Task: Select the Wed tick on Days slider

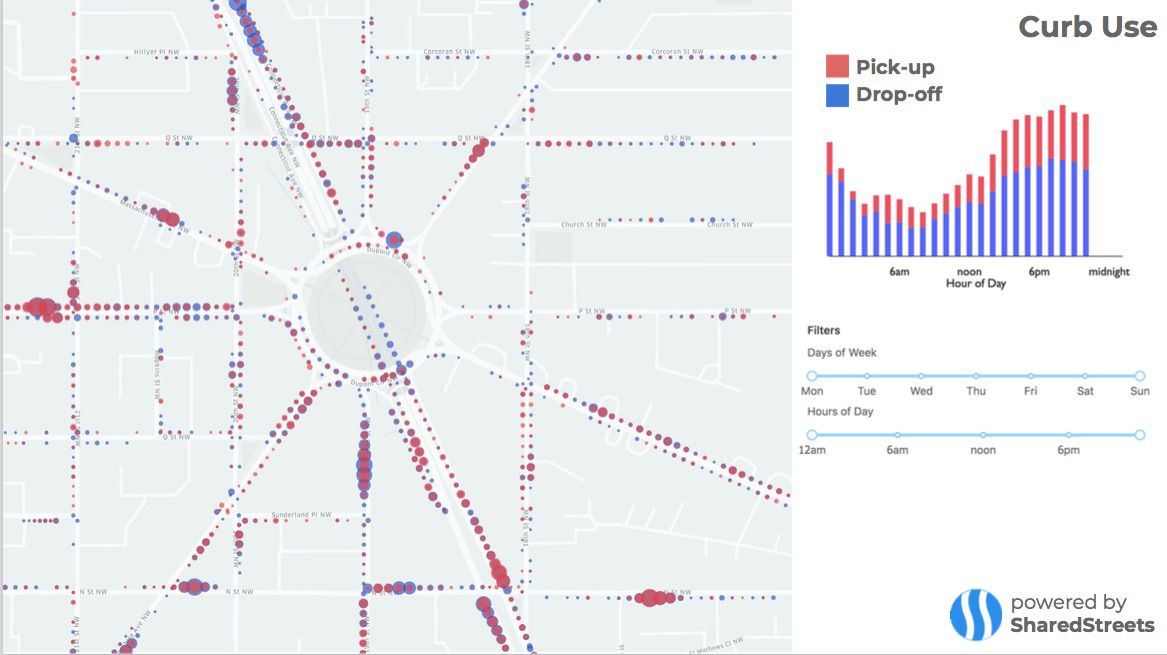Action: (x=921, y=376)
